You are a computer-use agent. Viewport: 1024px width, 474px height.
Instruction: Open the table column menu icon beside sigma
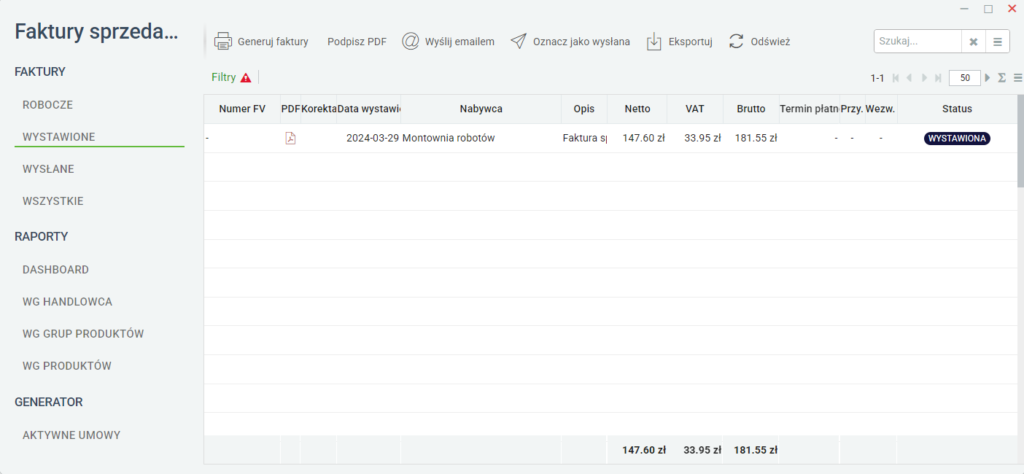click(x=1017, y=78)
